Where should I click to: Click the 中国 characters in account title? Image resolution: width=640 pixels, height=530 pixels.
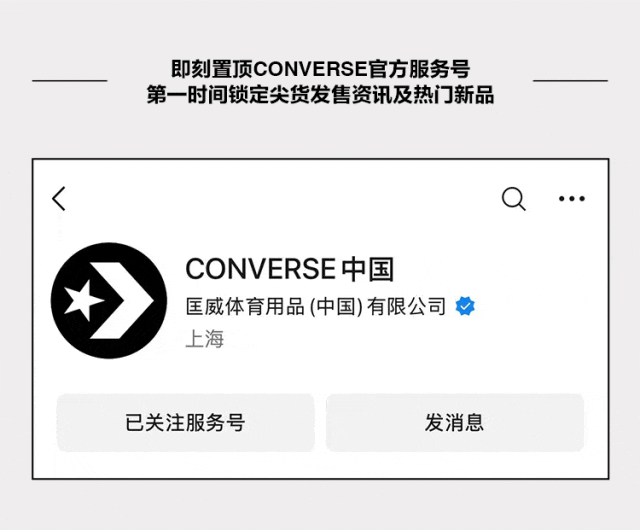pyautogui.click(x=368, y=269)
